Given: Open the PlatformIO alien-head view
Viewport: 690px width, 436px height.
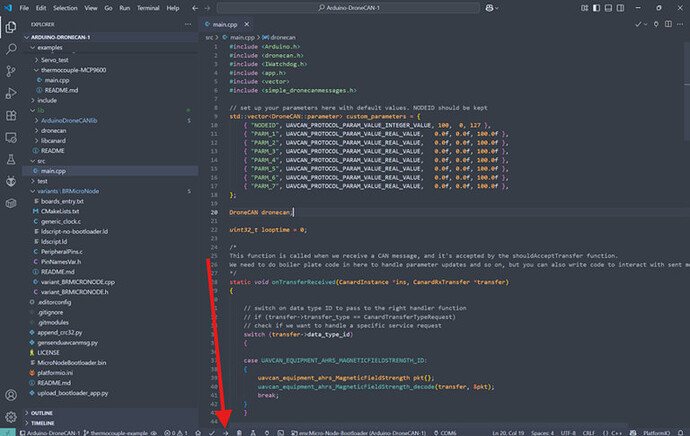Looking at the screenshot, I should [11, 181].
